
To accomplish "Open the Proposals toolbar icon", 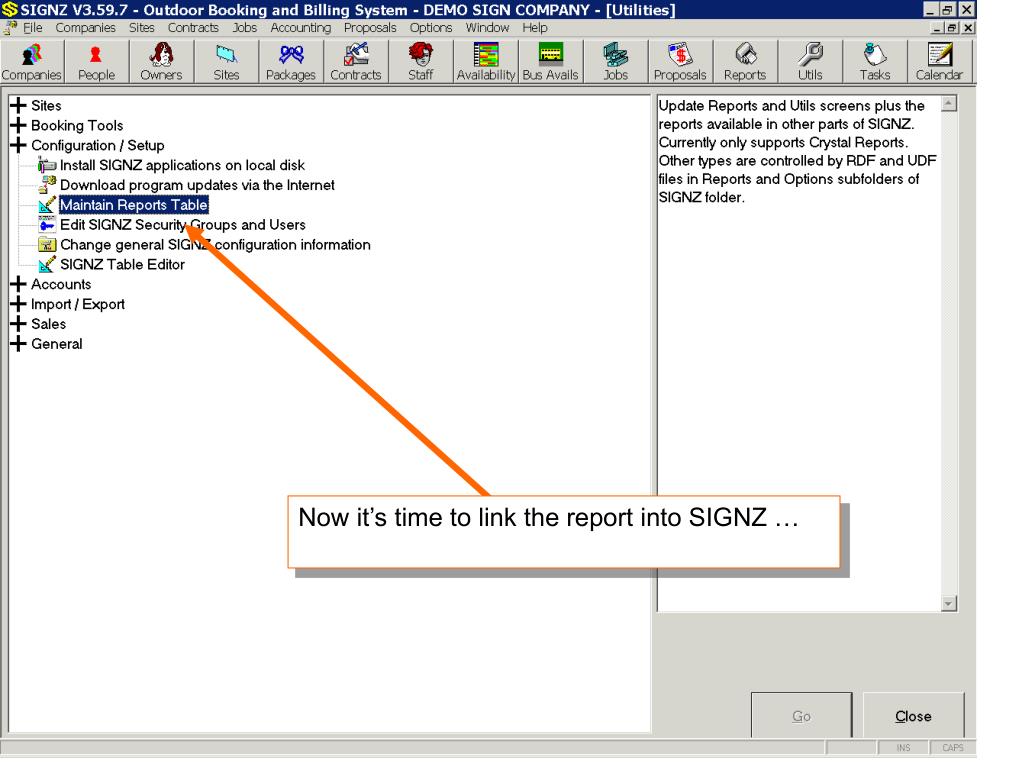I will [x=680, y=61].
